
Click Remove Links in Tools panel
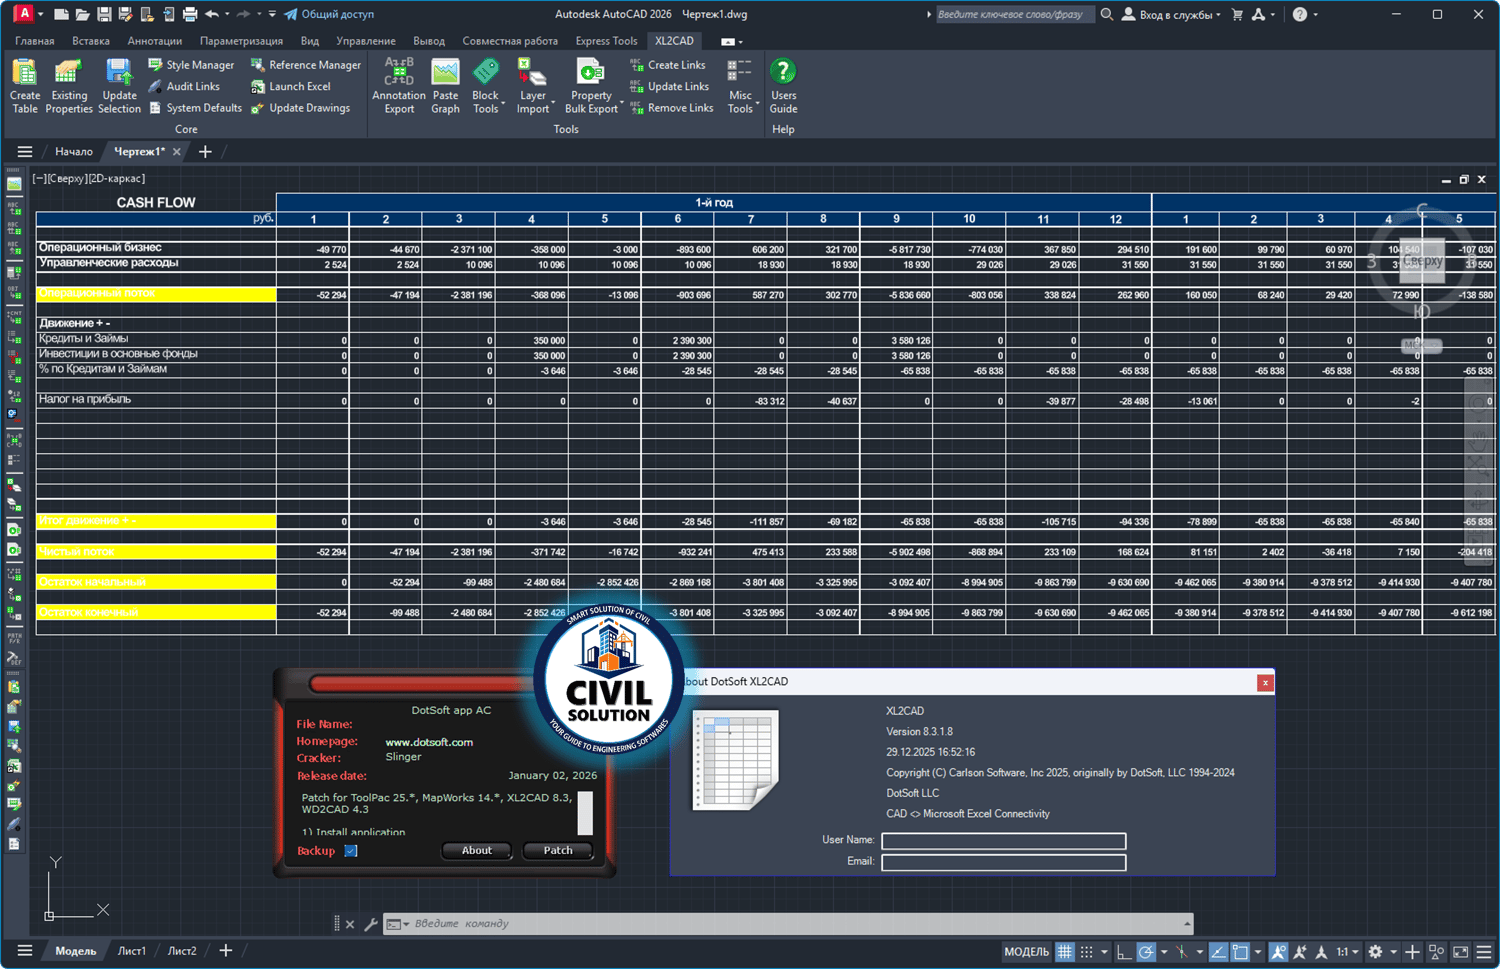coord(671,108)
